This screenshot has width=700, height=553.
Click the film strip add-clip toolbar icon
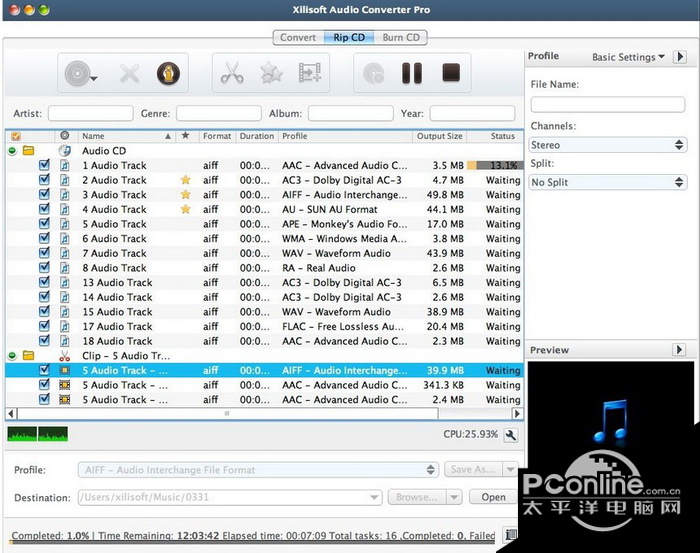click(310, 73)
